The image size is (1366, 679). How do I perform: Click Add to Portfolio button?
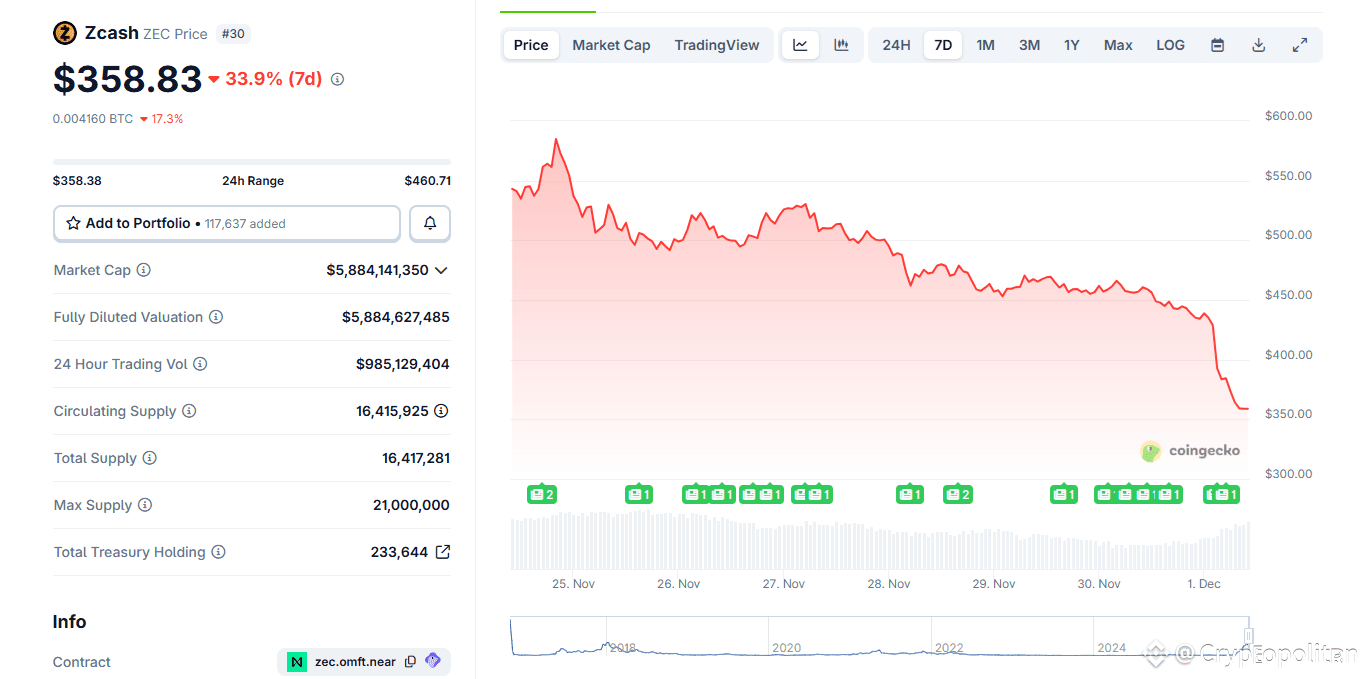tap(226, 223)
